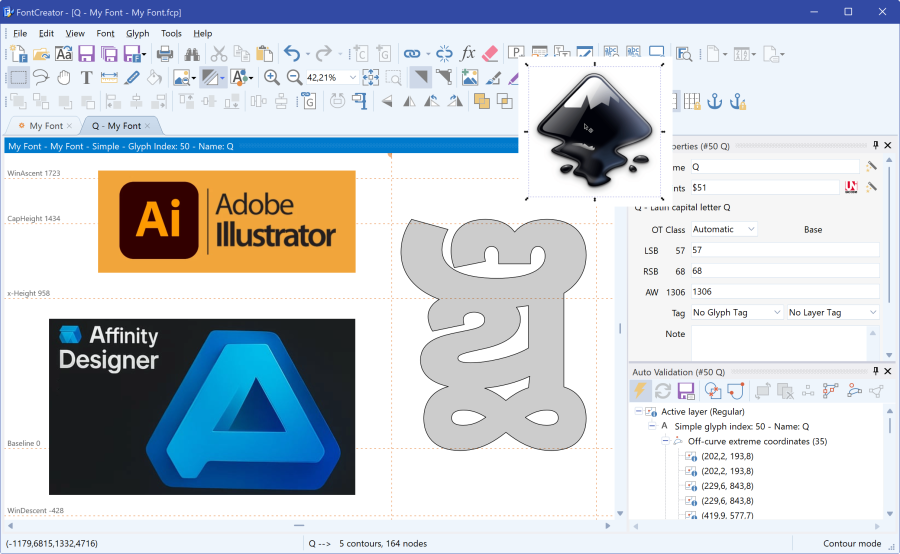Close the Auto Validation panel

(887, 371)
